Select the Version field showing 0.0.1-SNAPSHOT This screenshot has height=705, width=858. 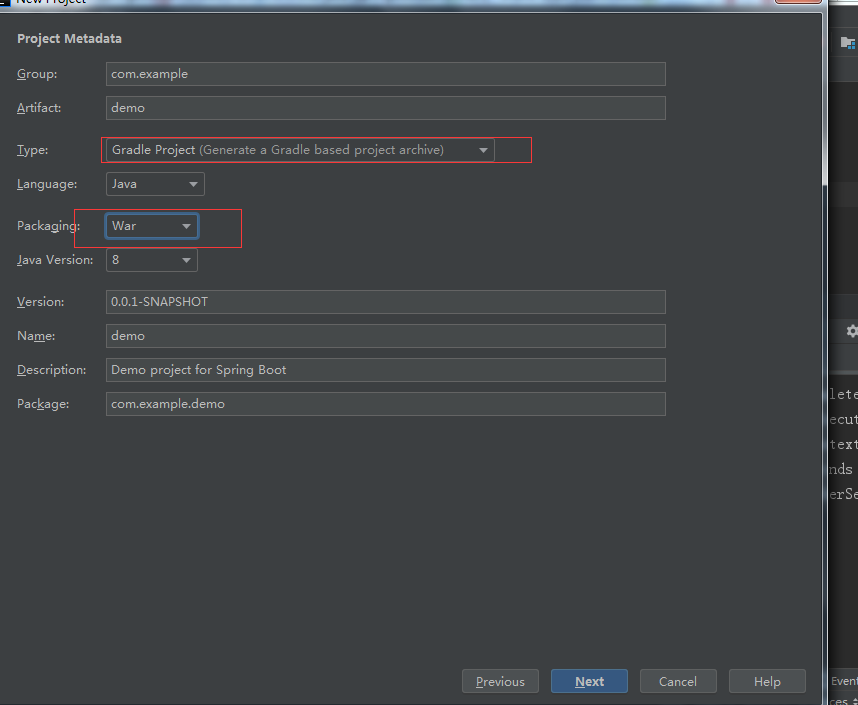(x=385, y=302)
